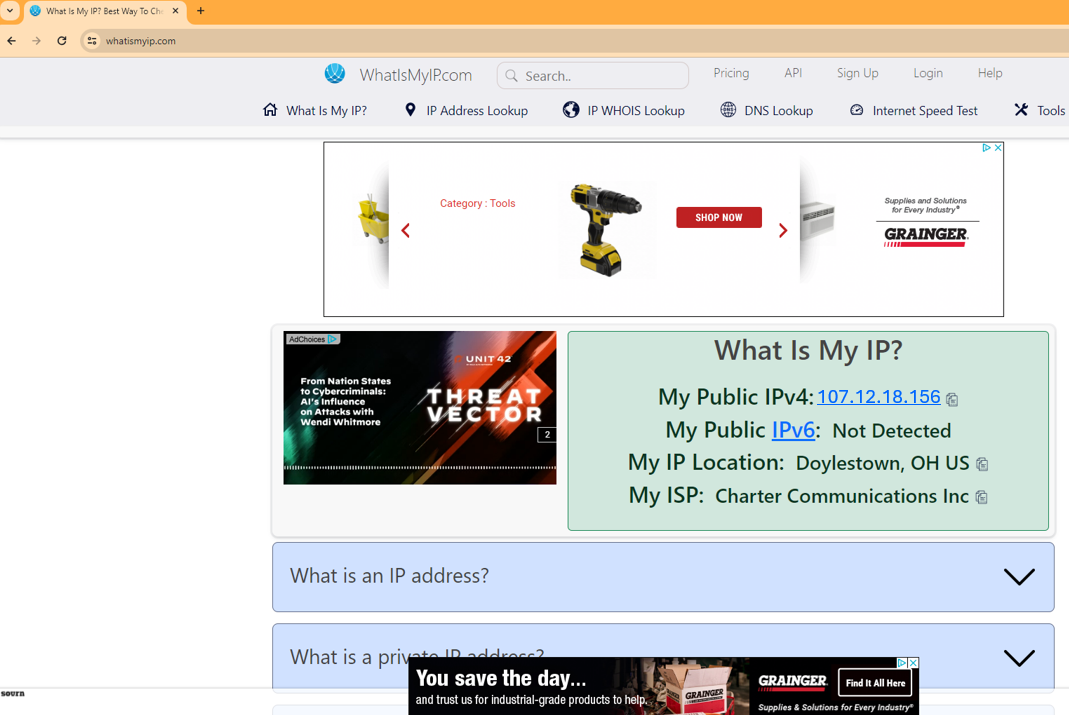This screenshot has width=1069, height=715.
Task: Click the network globe icon for DNS Lookup
Action: 728,110
